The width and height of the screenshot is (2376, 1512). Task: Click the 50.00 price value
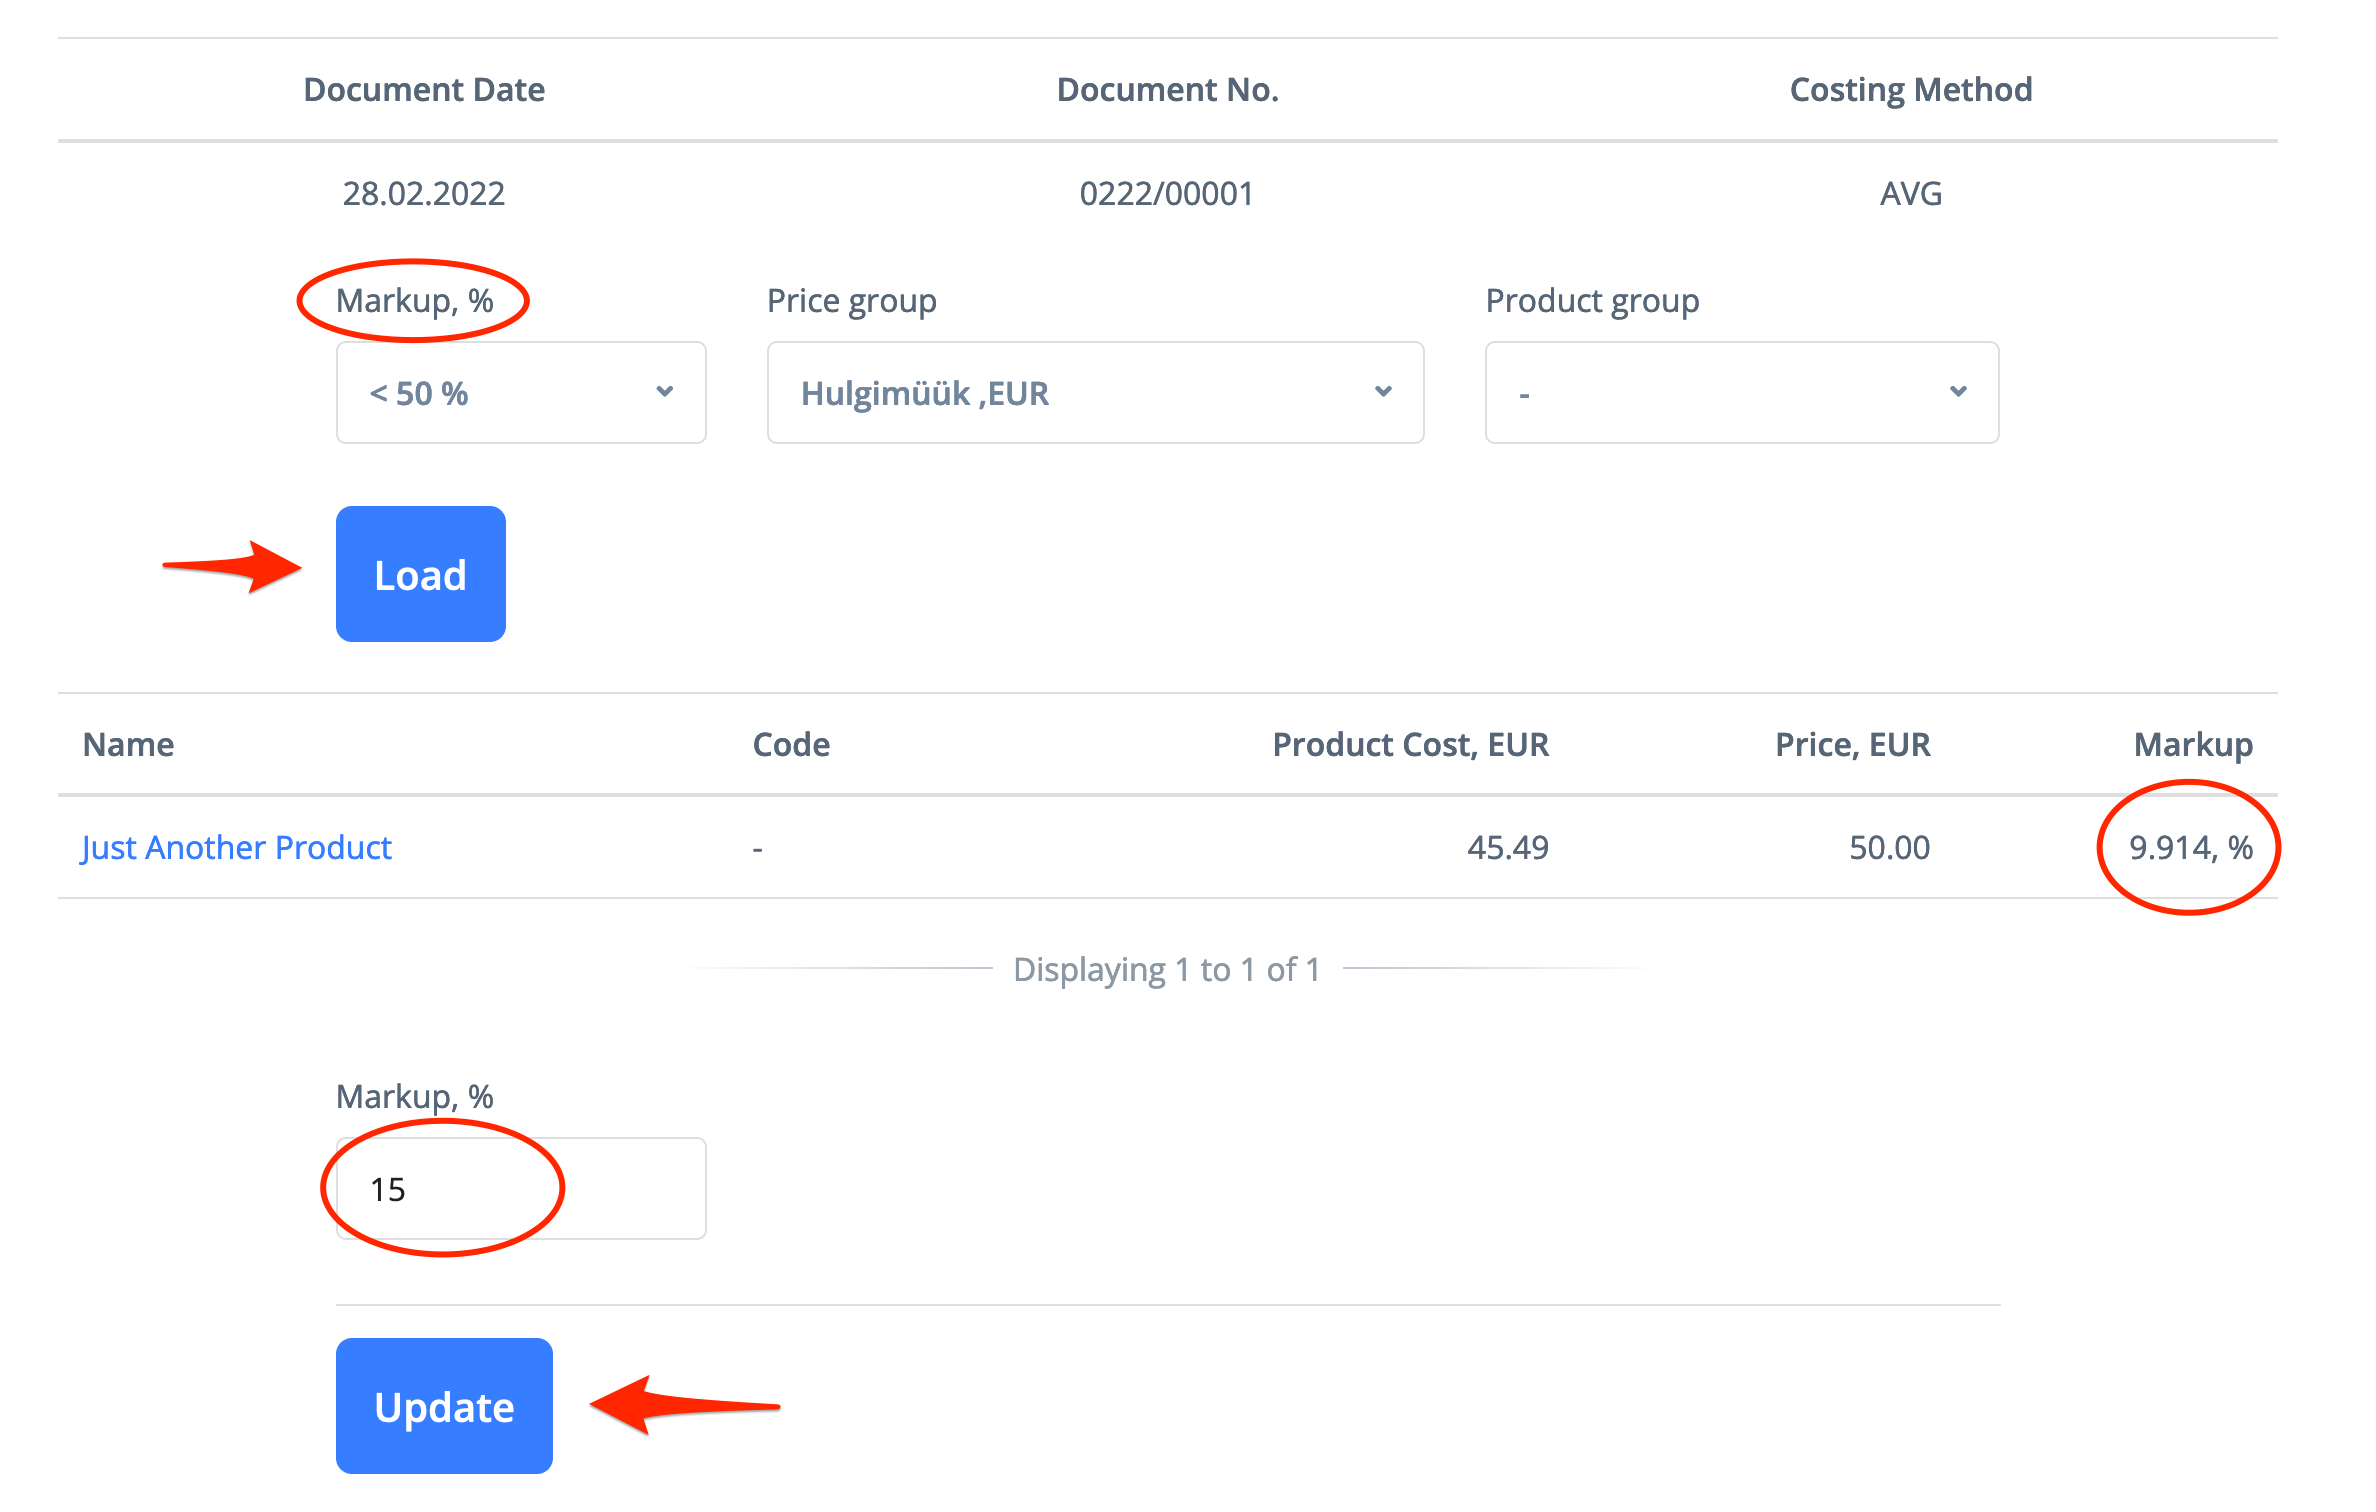1889,848
